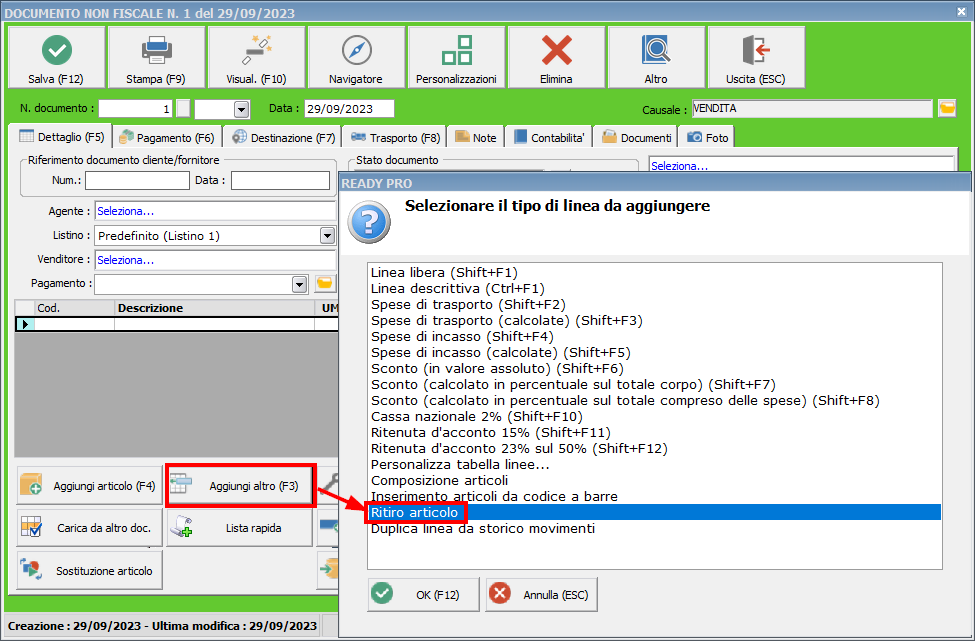Open the Altro search options
Viewport: 975px width, 641px height.
pos(656,57)
